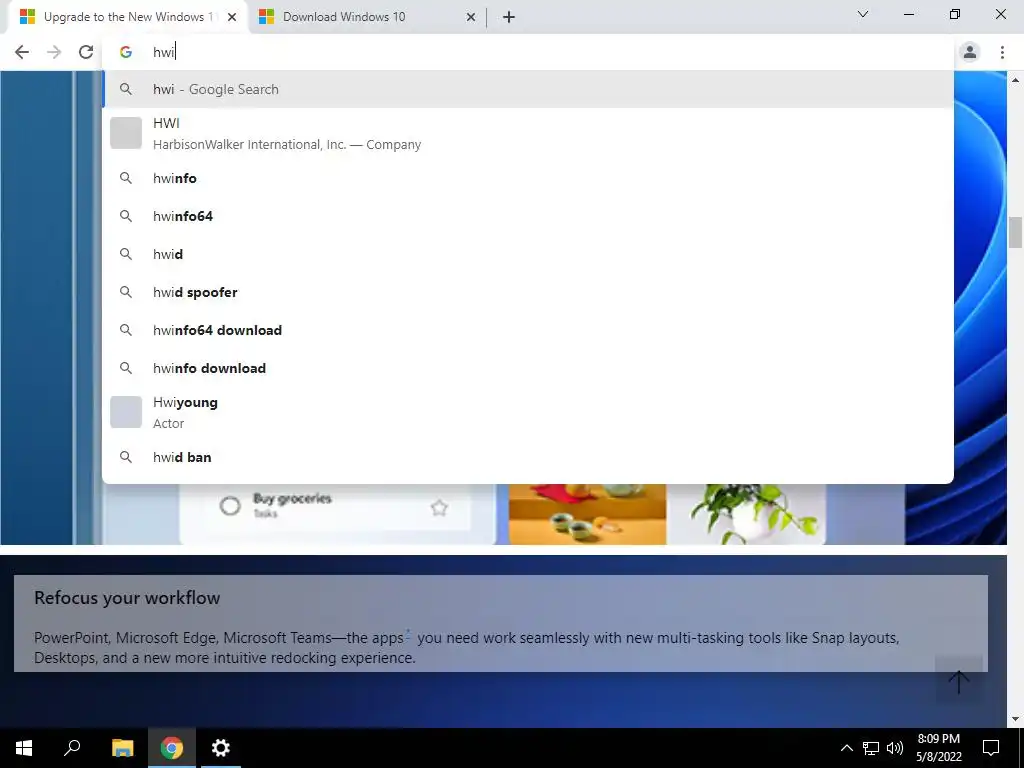Reload the page with the refresh icon
This screenshot has height=768, width=1024.
pos(86,52)
